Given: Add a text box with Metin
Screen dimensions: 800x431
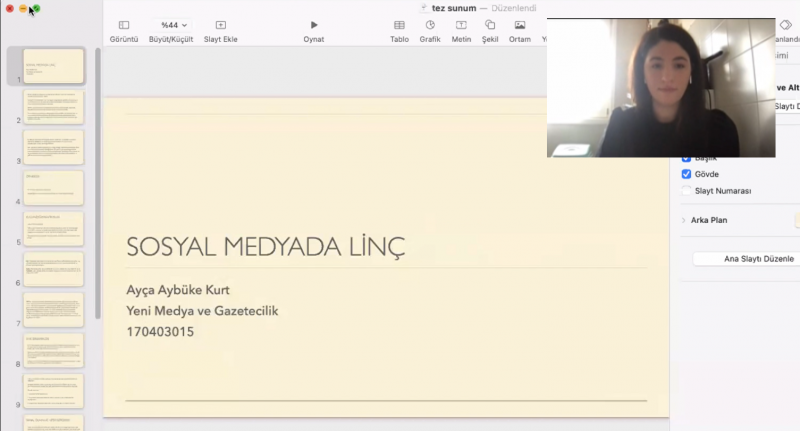Looking at the screenshot, I should [460, 25].
